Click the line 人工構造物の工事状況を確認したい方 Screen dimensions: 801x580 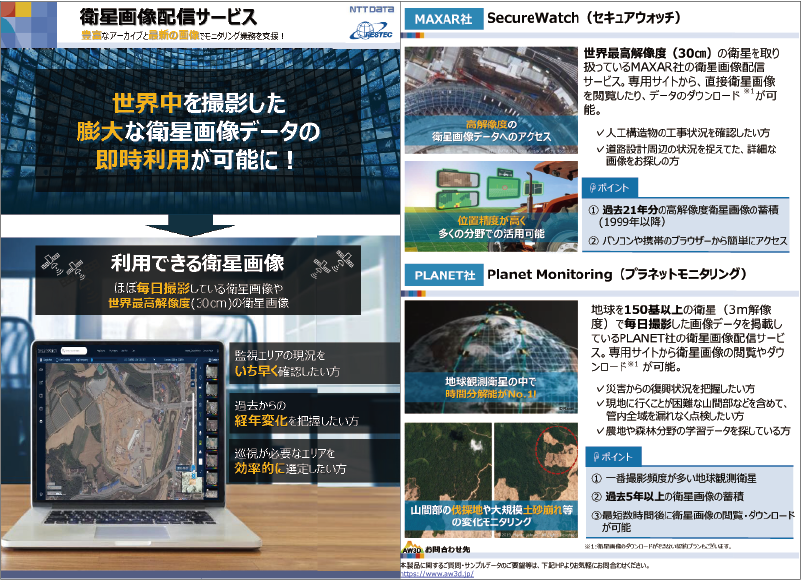click(x=684, y=133)
